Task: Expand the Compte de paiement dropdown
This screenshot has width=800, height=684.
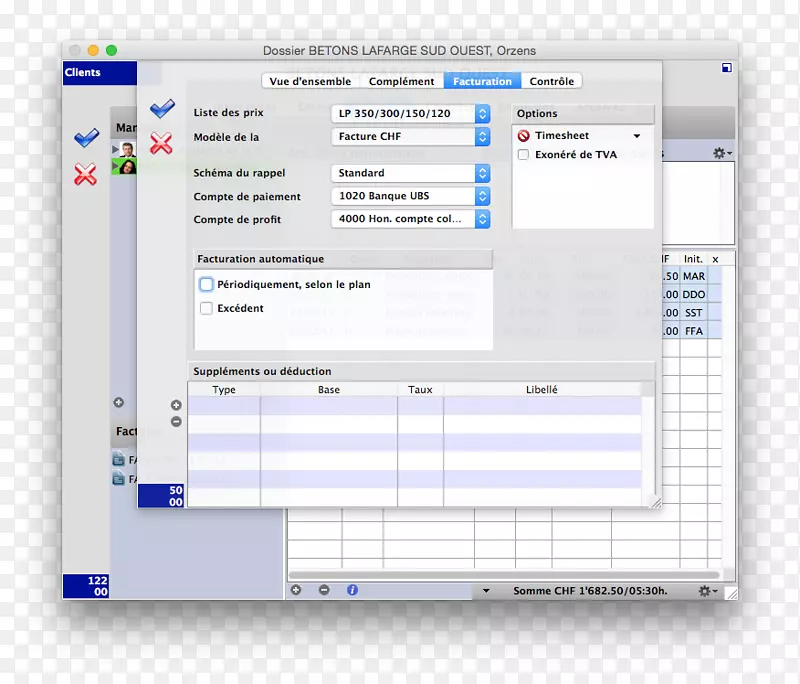Action: [482, 196]
